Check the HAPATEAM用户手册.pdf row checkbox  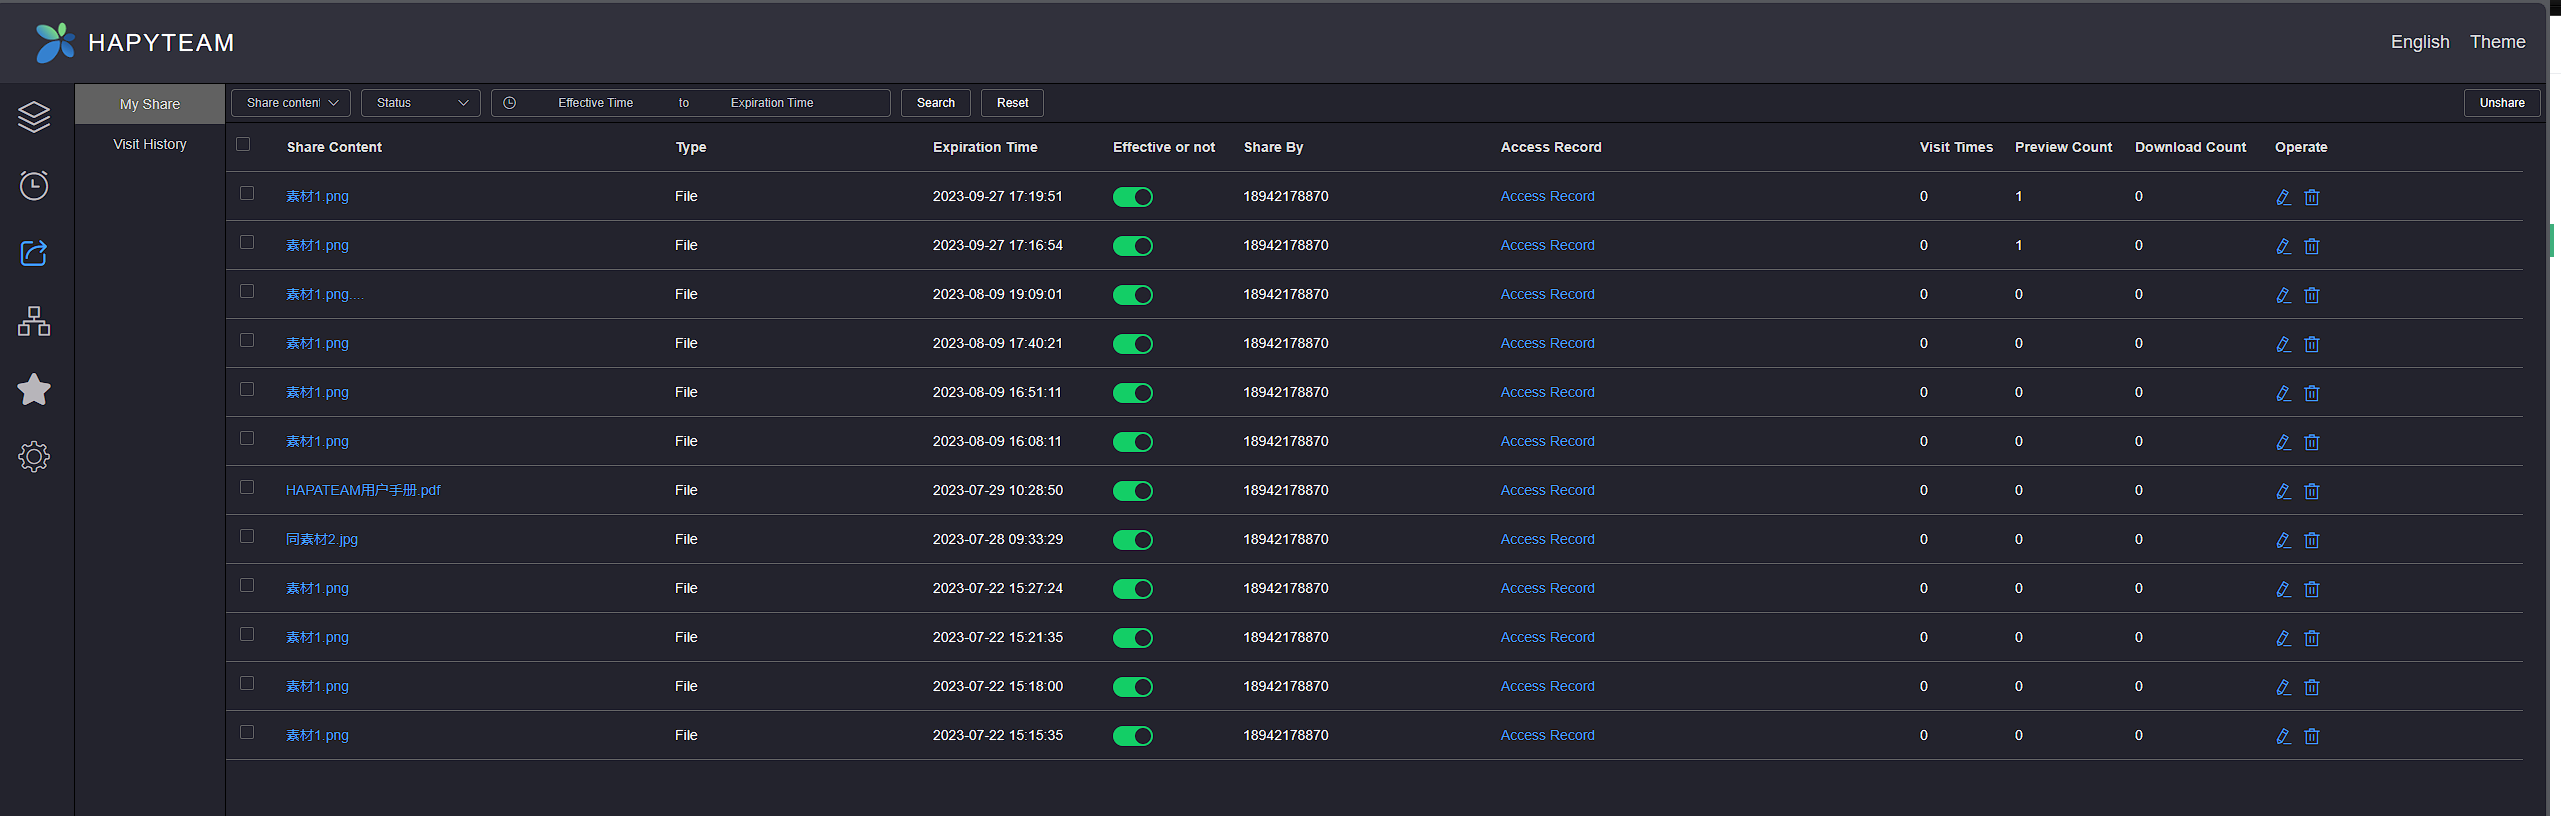coord(247,487)
